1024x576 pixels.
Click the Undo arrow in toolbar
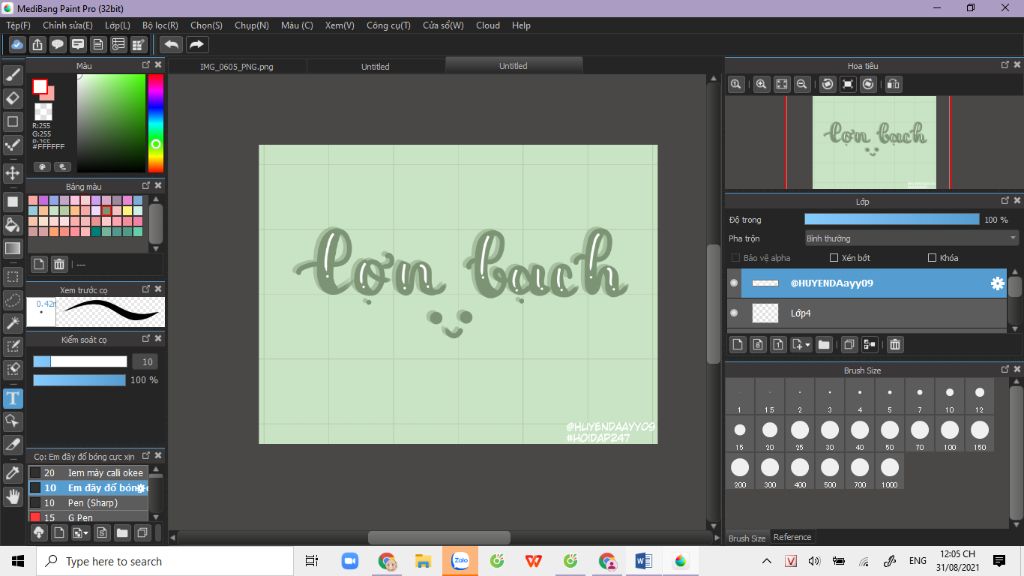tap(171, 44)
